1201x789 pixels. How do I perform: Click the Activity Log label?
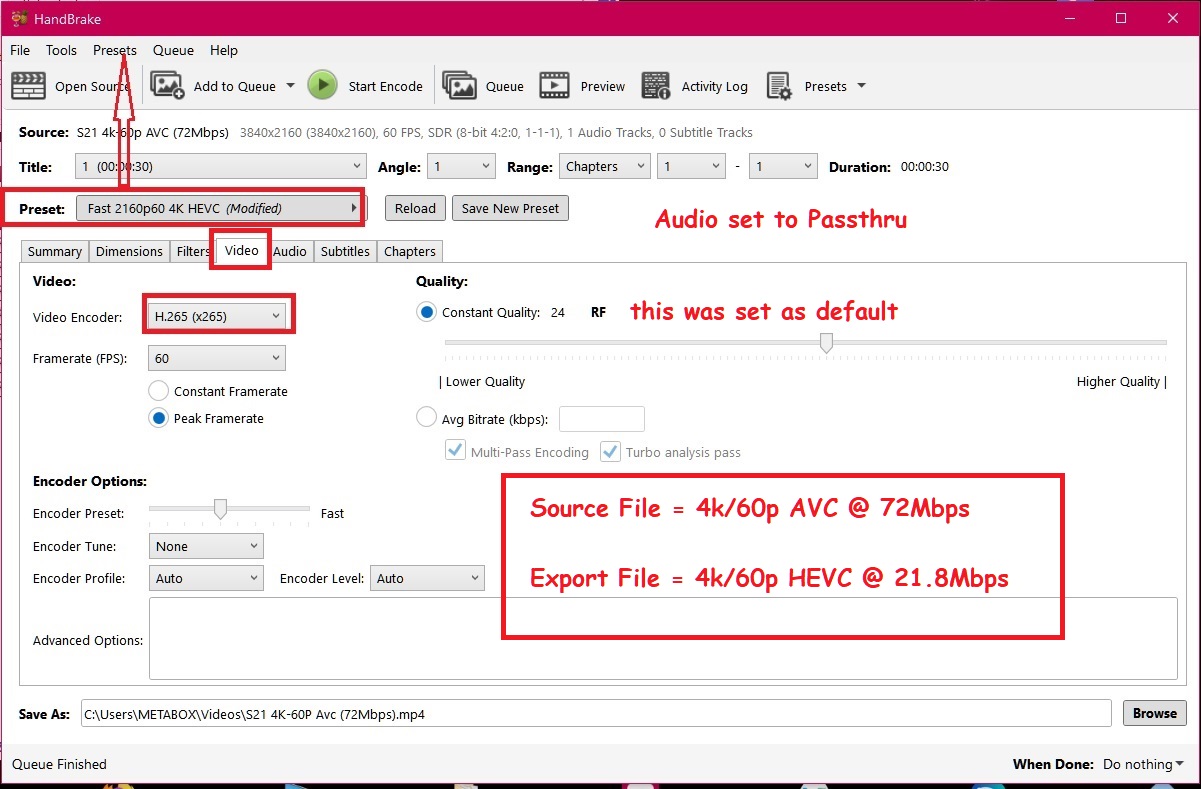tap(715, 86)
